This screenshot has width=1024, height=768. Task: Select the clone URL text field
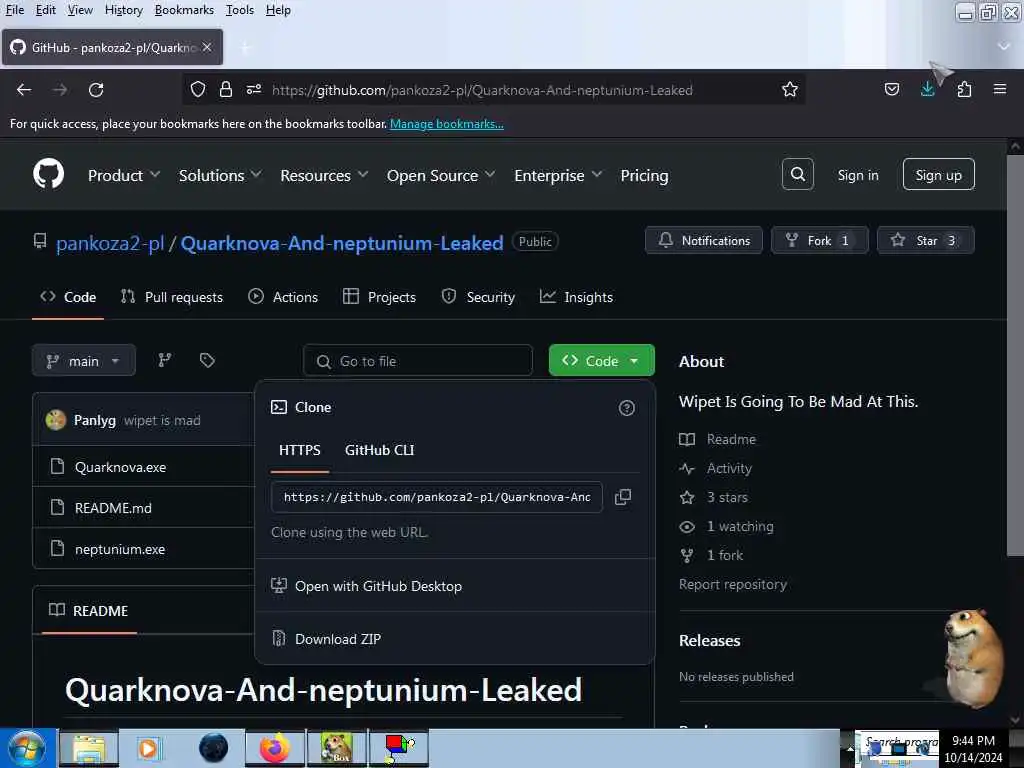click(x=436, y=497)
